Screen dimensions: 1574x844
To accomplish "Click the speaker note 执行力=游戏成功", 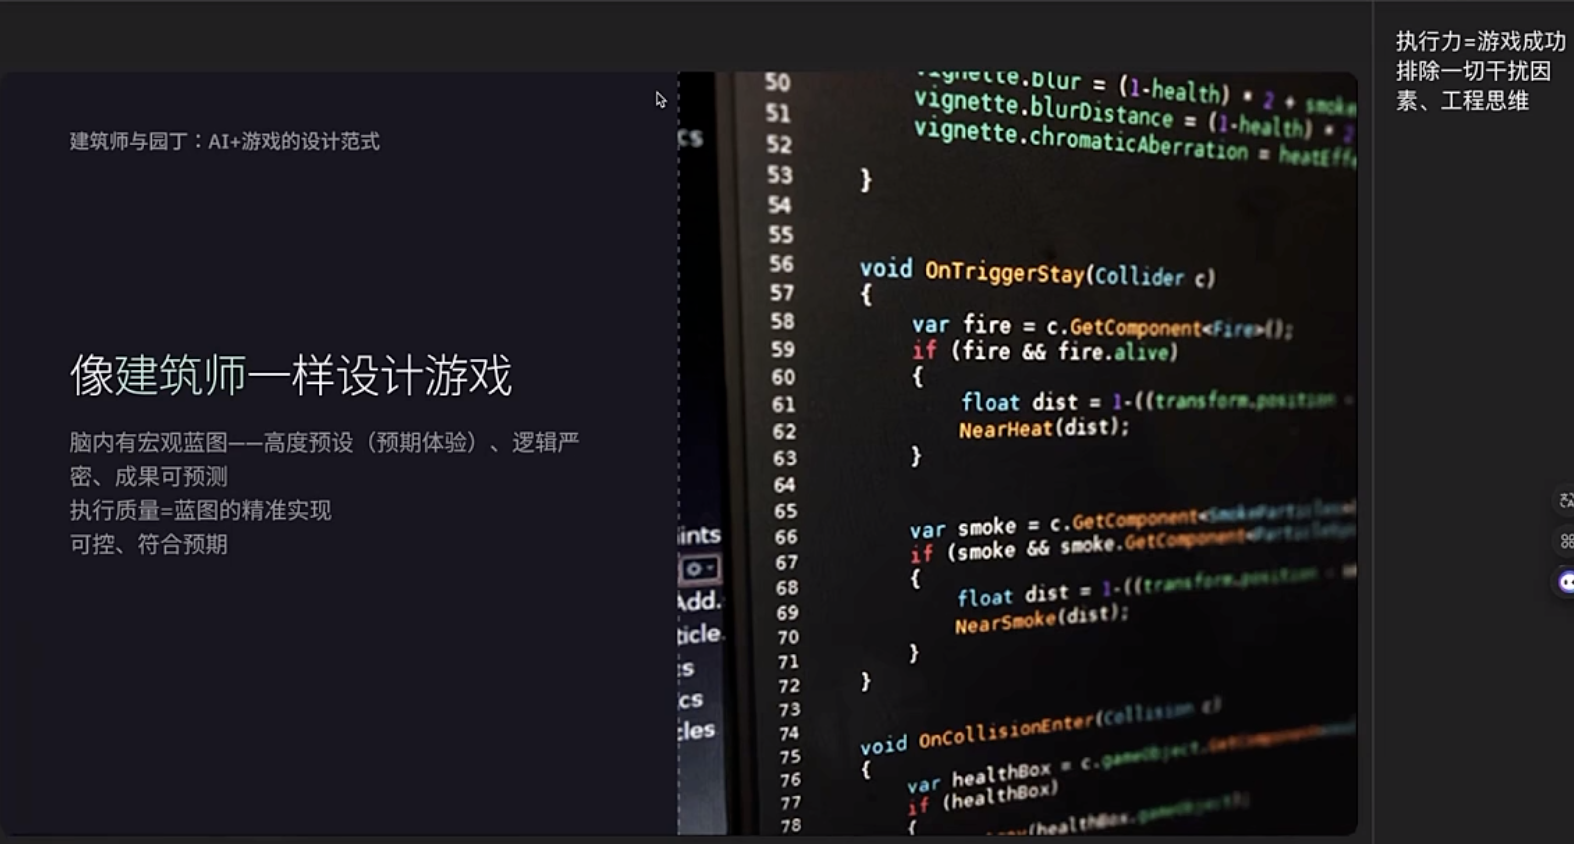I will (x=1480, y=41).
